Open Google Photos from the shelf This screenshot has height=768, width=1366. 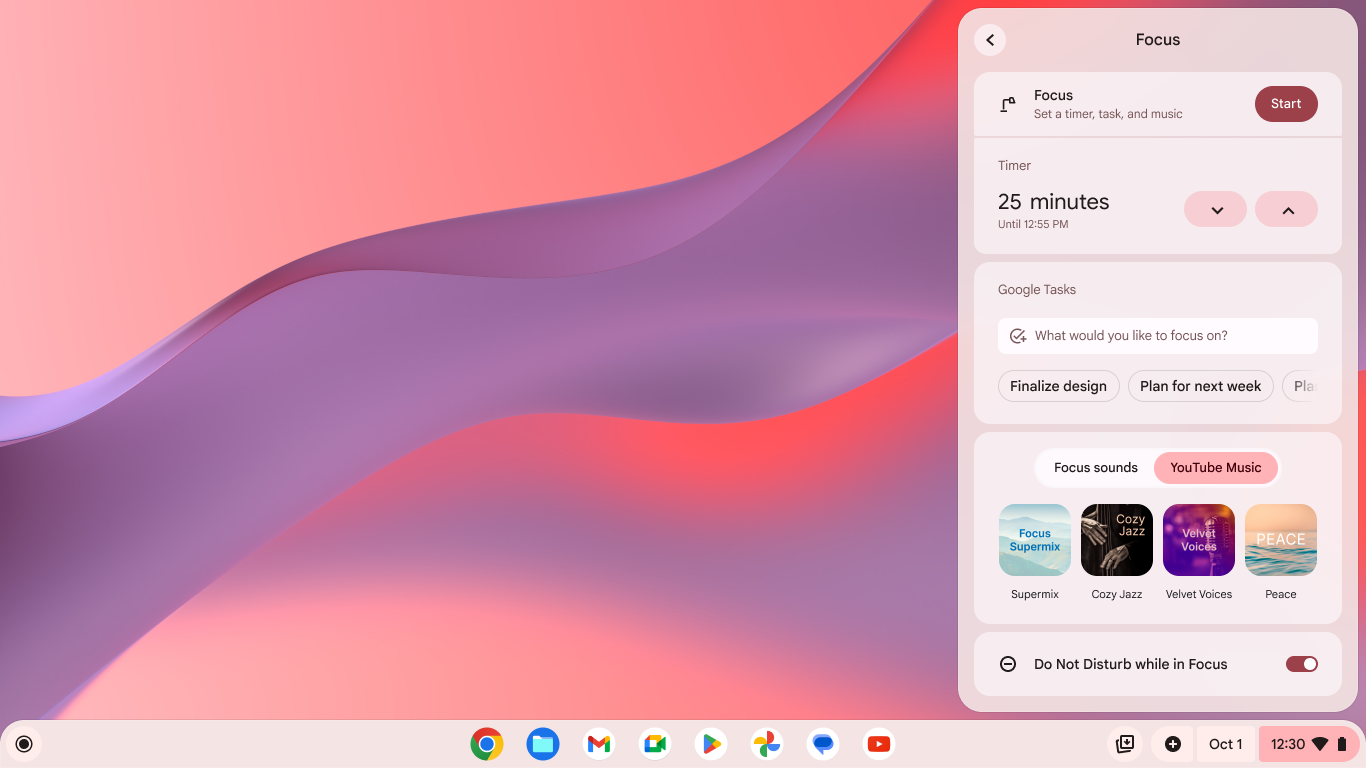tap(766, 744)
